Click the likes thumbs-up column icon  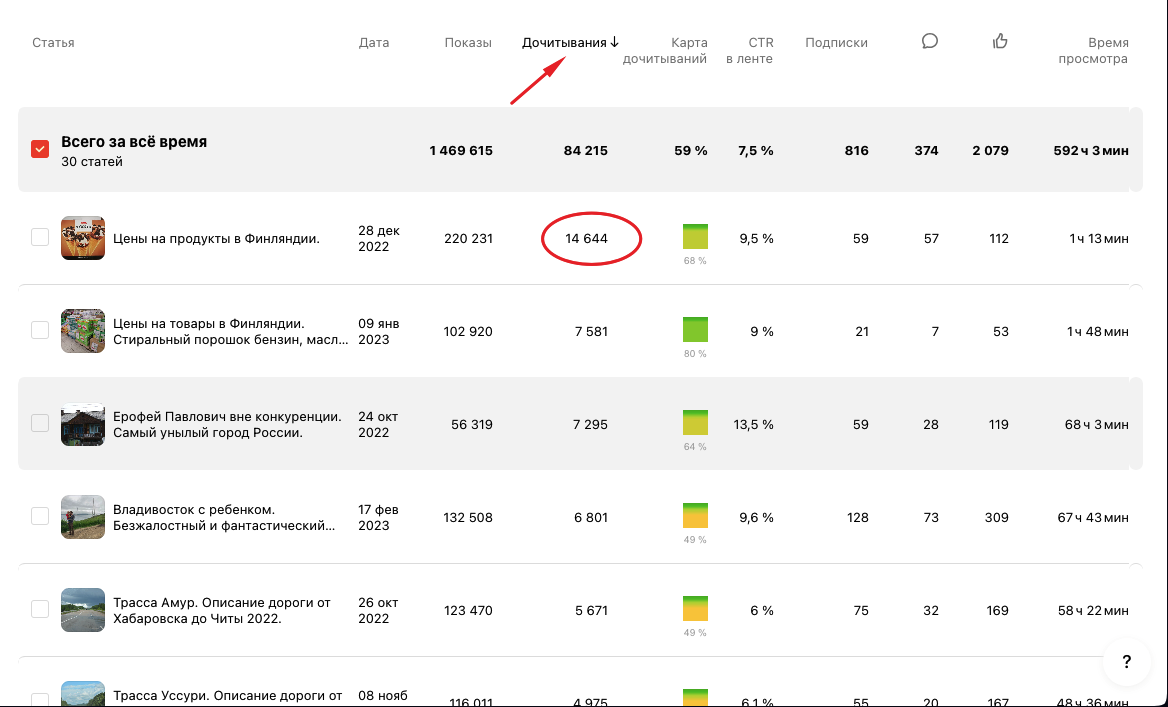click(x=1000, y=41)
